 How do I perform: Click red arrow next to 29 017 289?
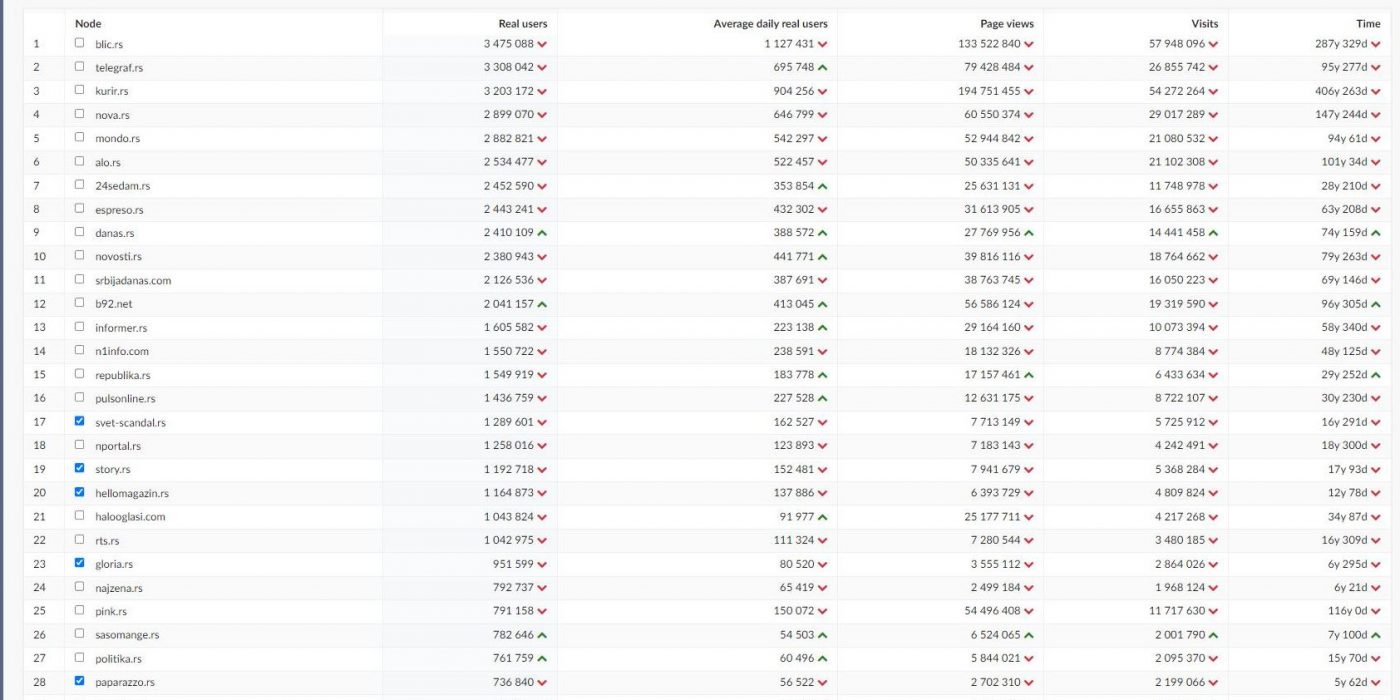point(1213,115)
